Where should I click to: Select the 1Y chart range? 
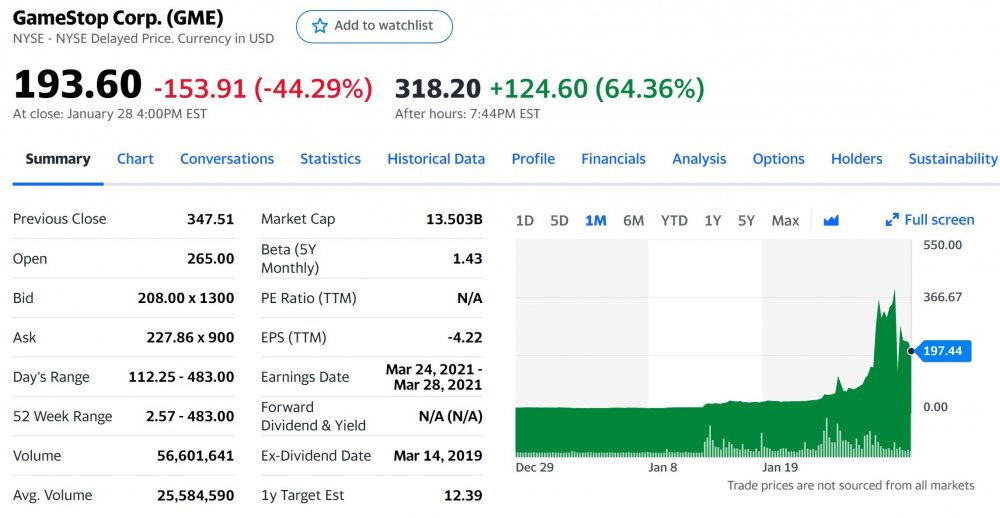pos(712,220)
